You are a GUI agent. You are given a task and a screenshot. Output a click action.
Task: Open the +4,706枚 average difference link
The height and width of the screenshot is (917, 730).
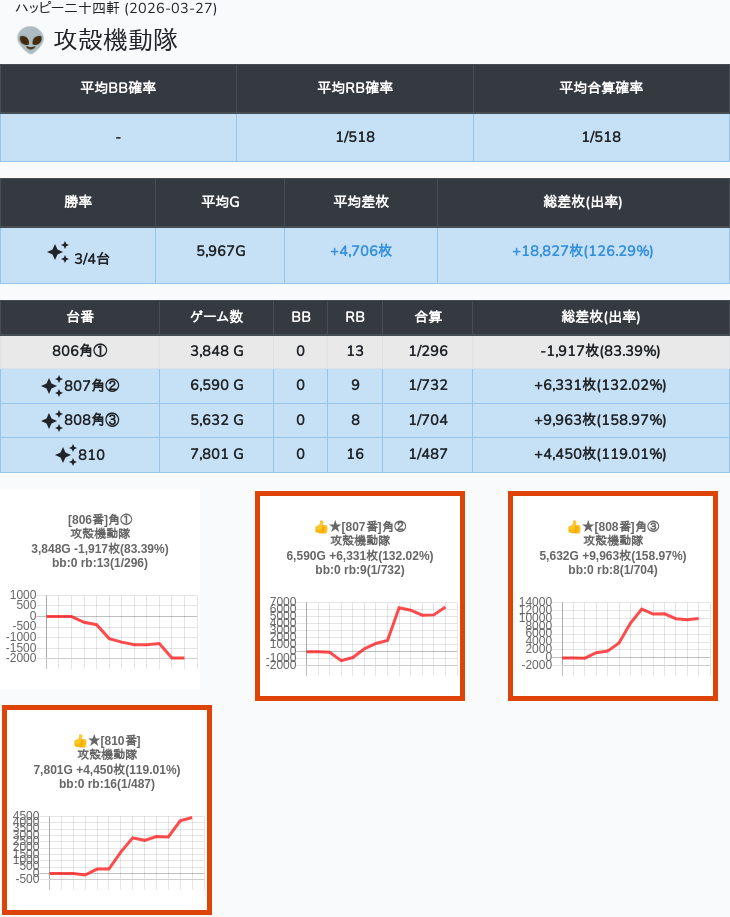361,251
